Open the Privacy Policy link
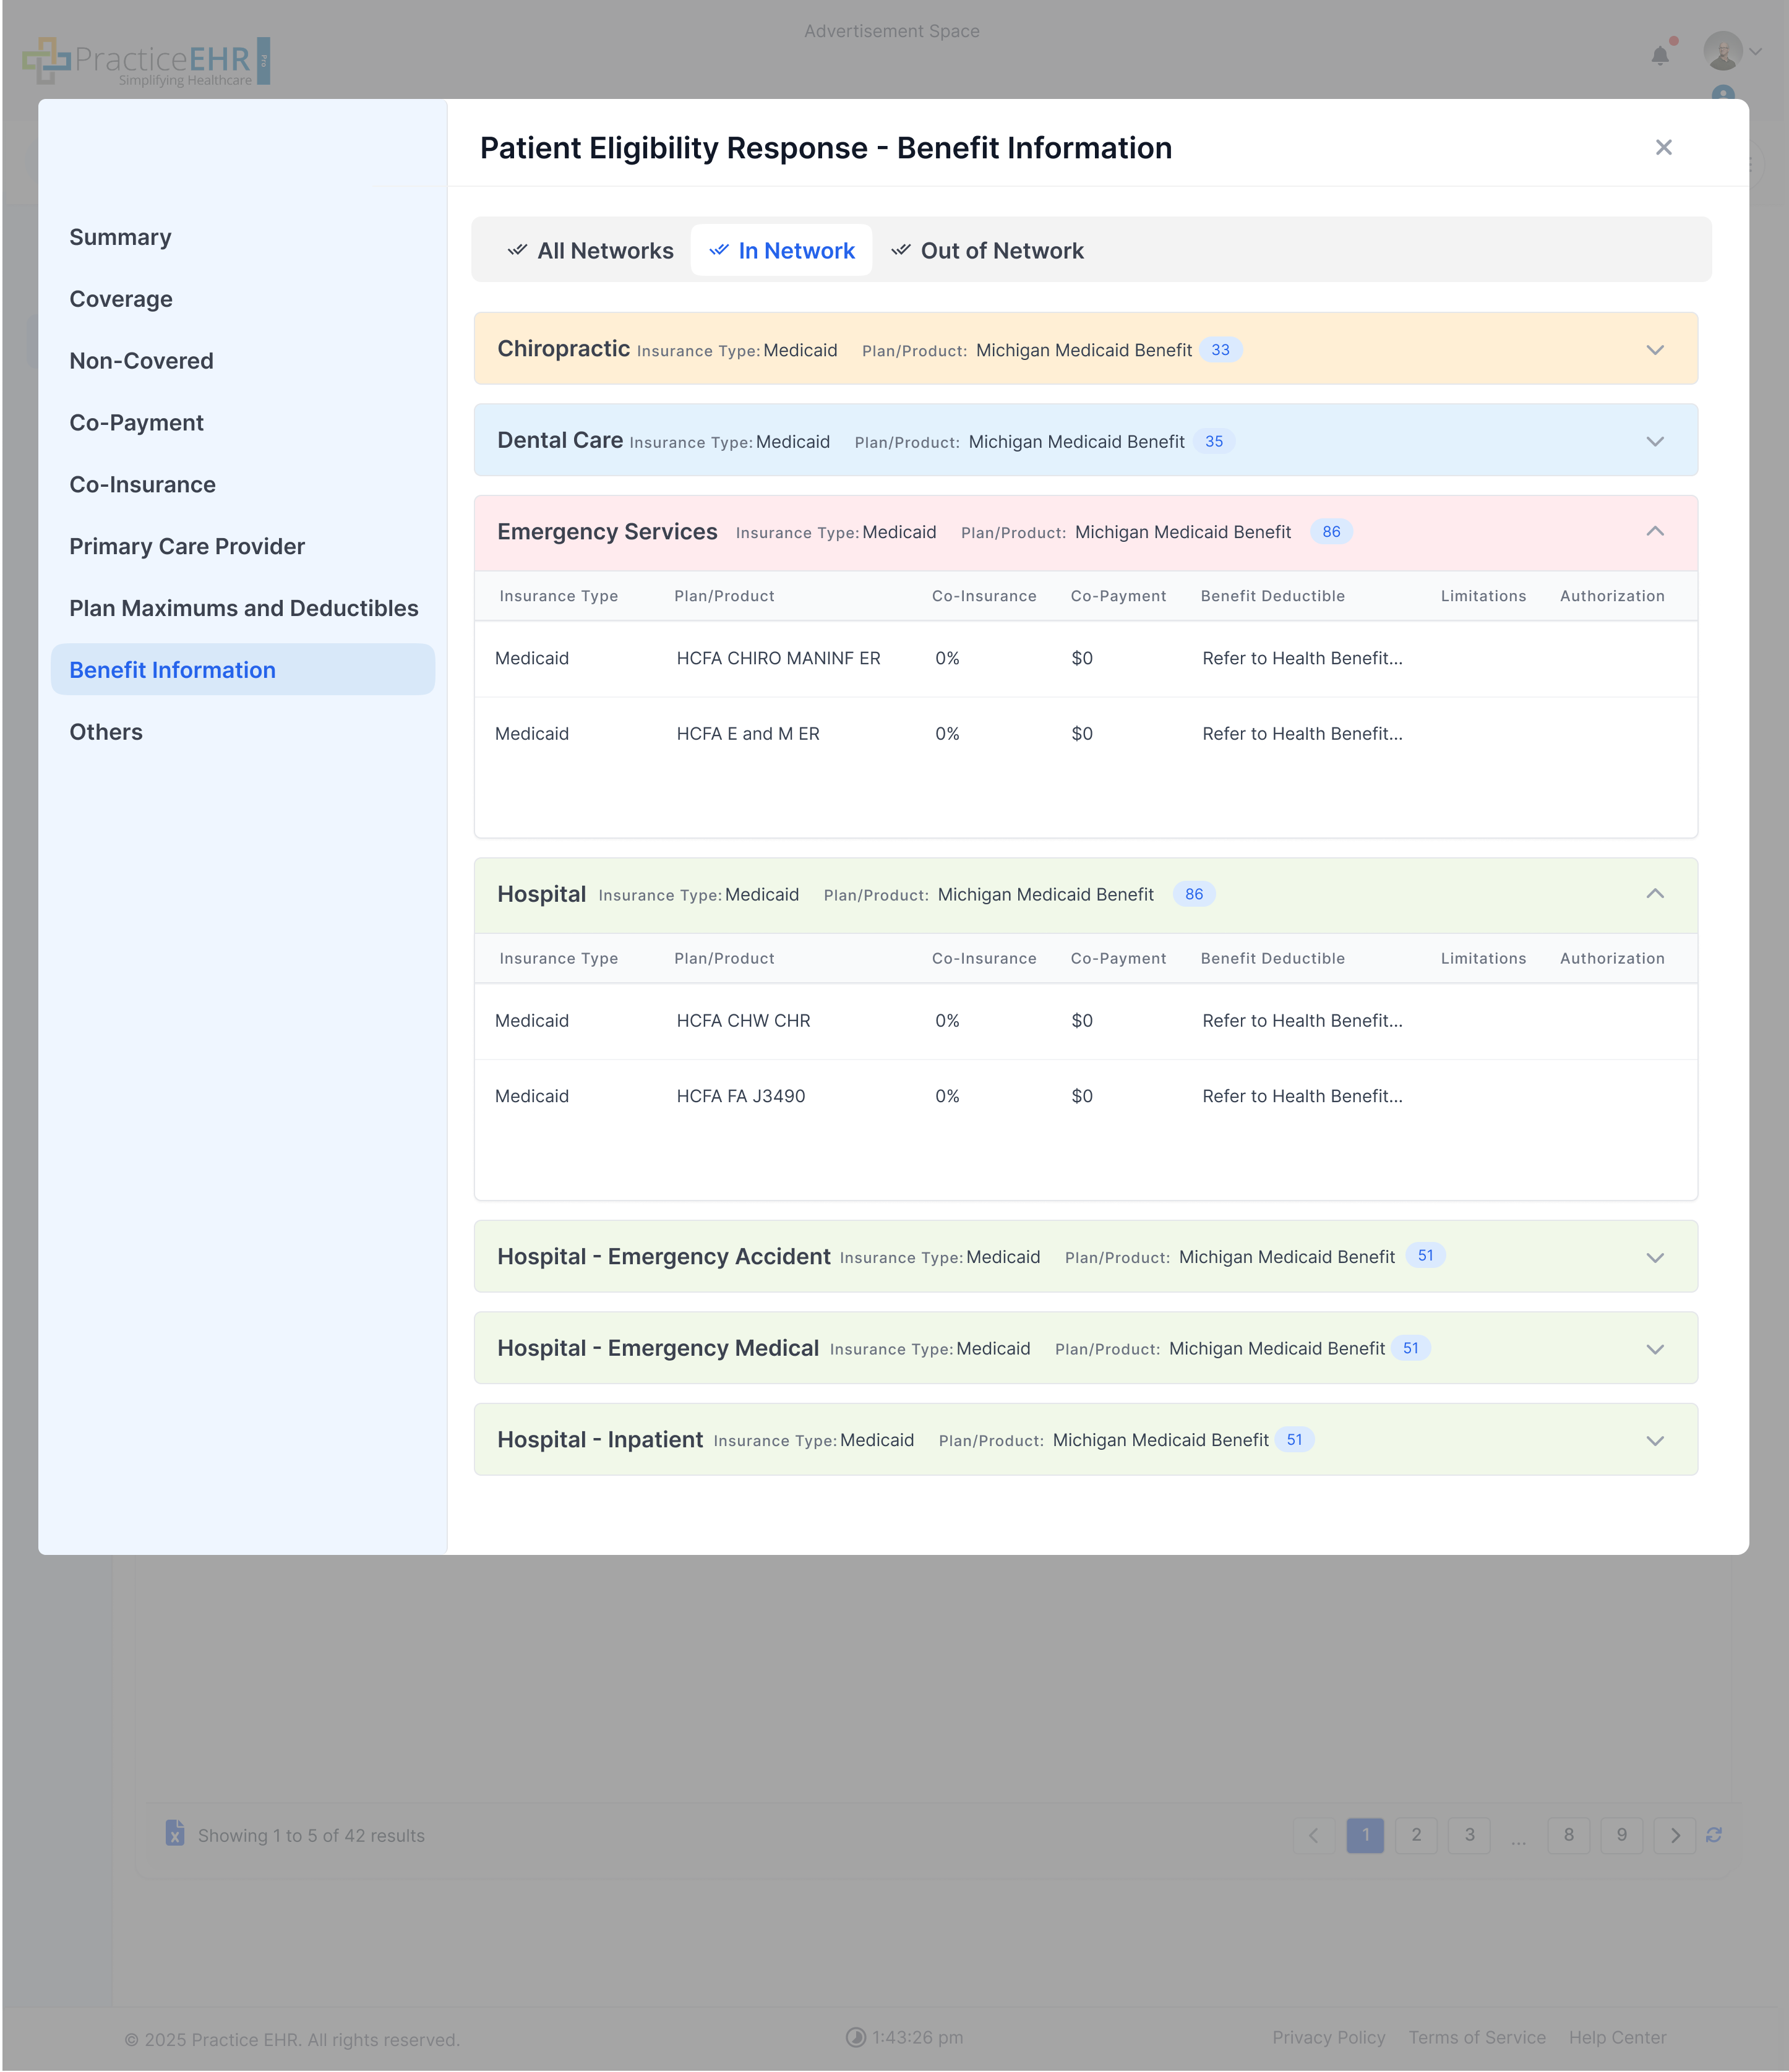 (1328, 2037)
